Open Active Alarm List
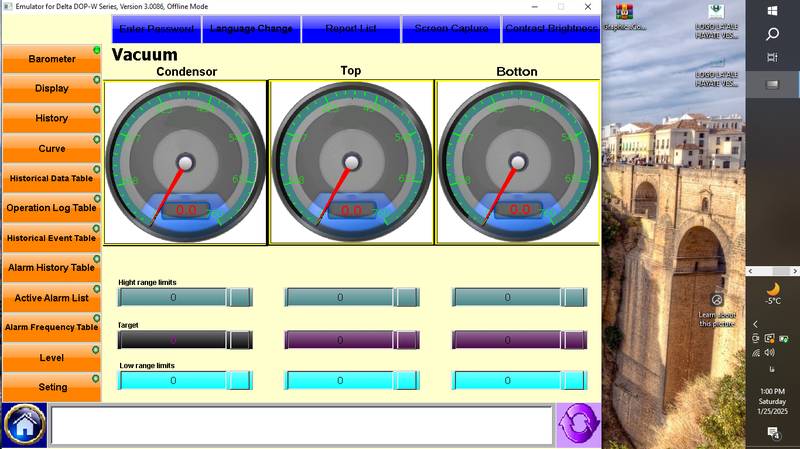The image size is (800, 449). pos(51,298)
